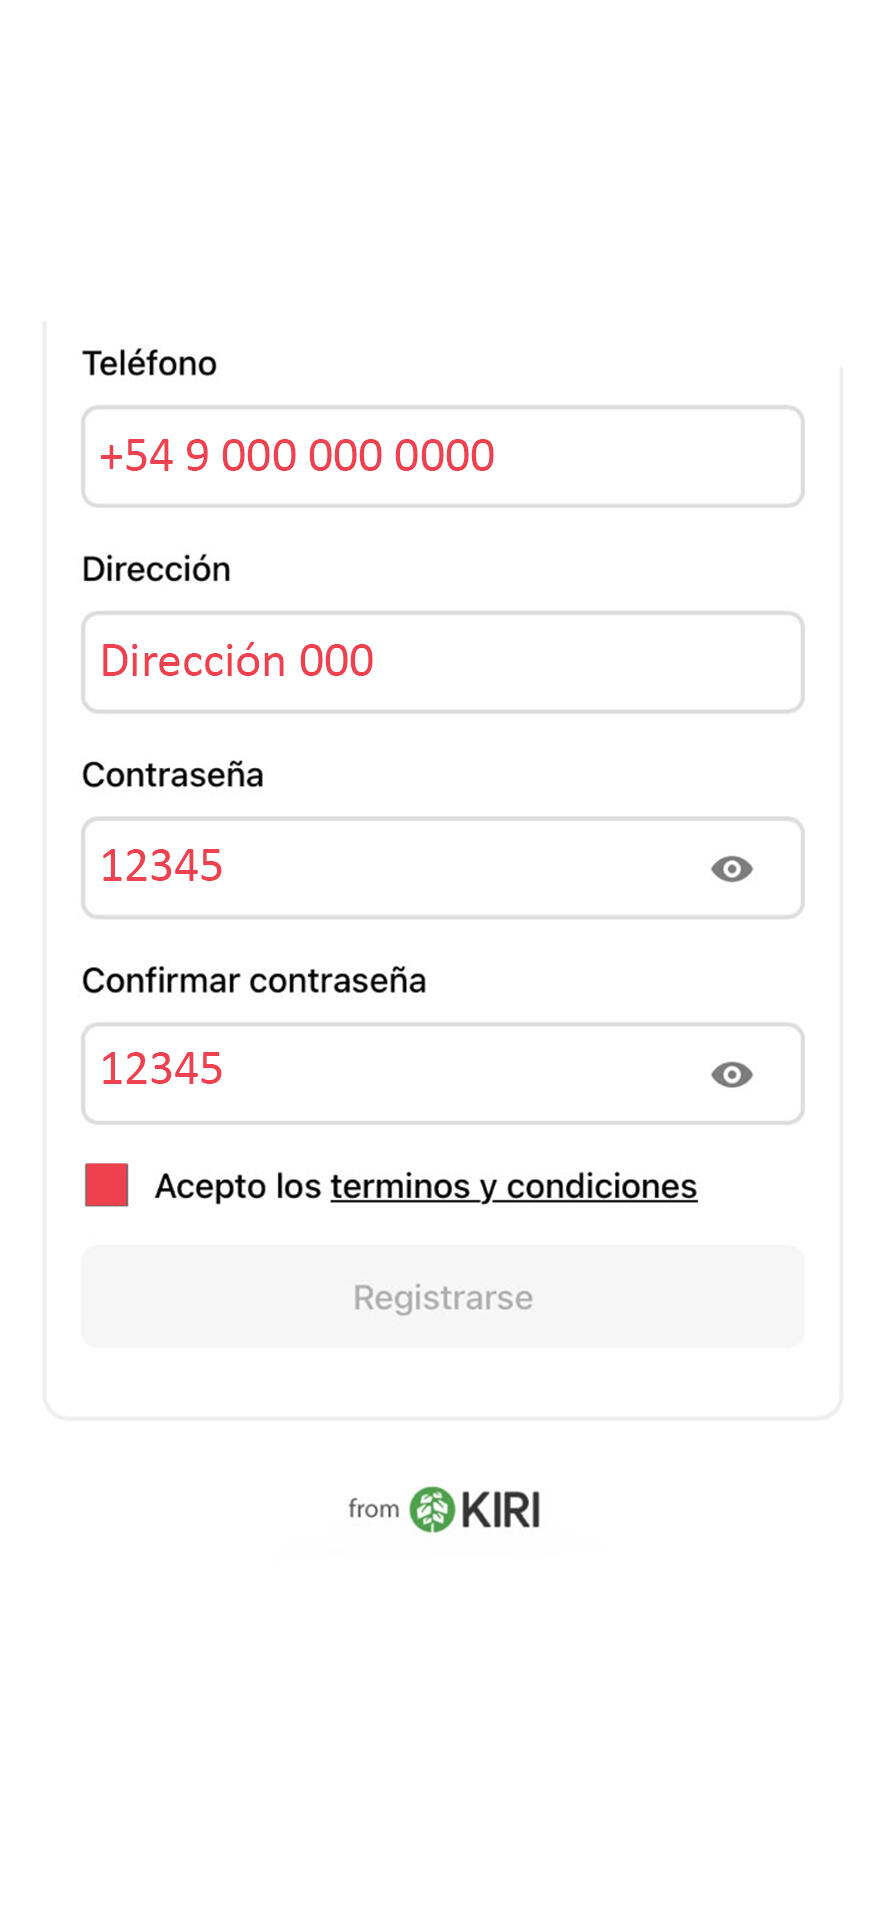Click the Contraseña field label
This screenshot has width=886, height=1920.
pyautogui.click(x=173, y=775)
